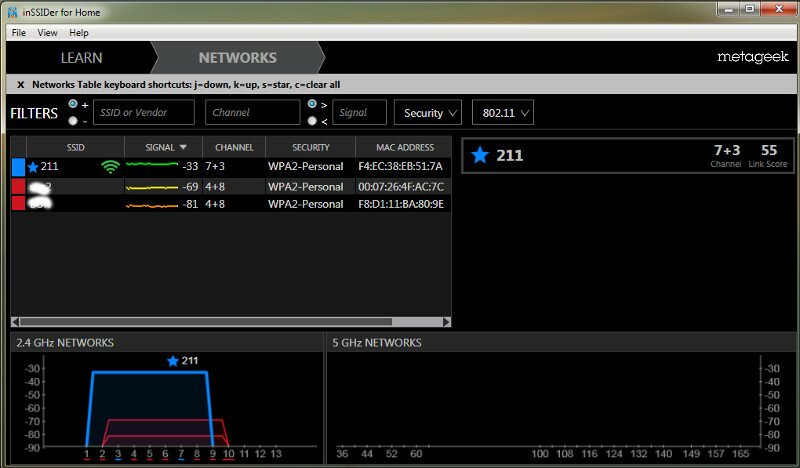Image resolution: width=800 pixels, height=468 pixels.
Task: Click the Channel filter field
Action: point(253,112)
